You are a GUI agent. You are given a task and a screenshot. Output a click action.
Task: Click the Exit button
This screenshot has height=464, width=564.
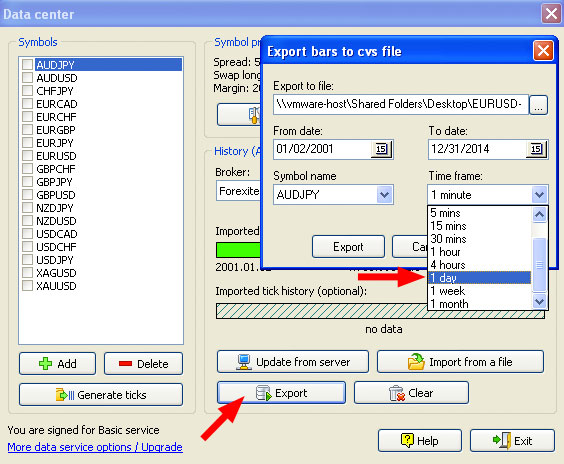[512, 440]
